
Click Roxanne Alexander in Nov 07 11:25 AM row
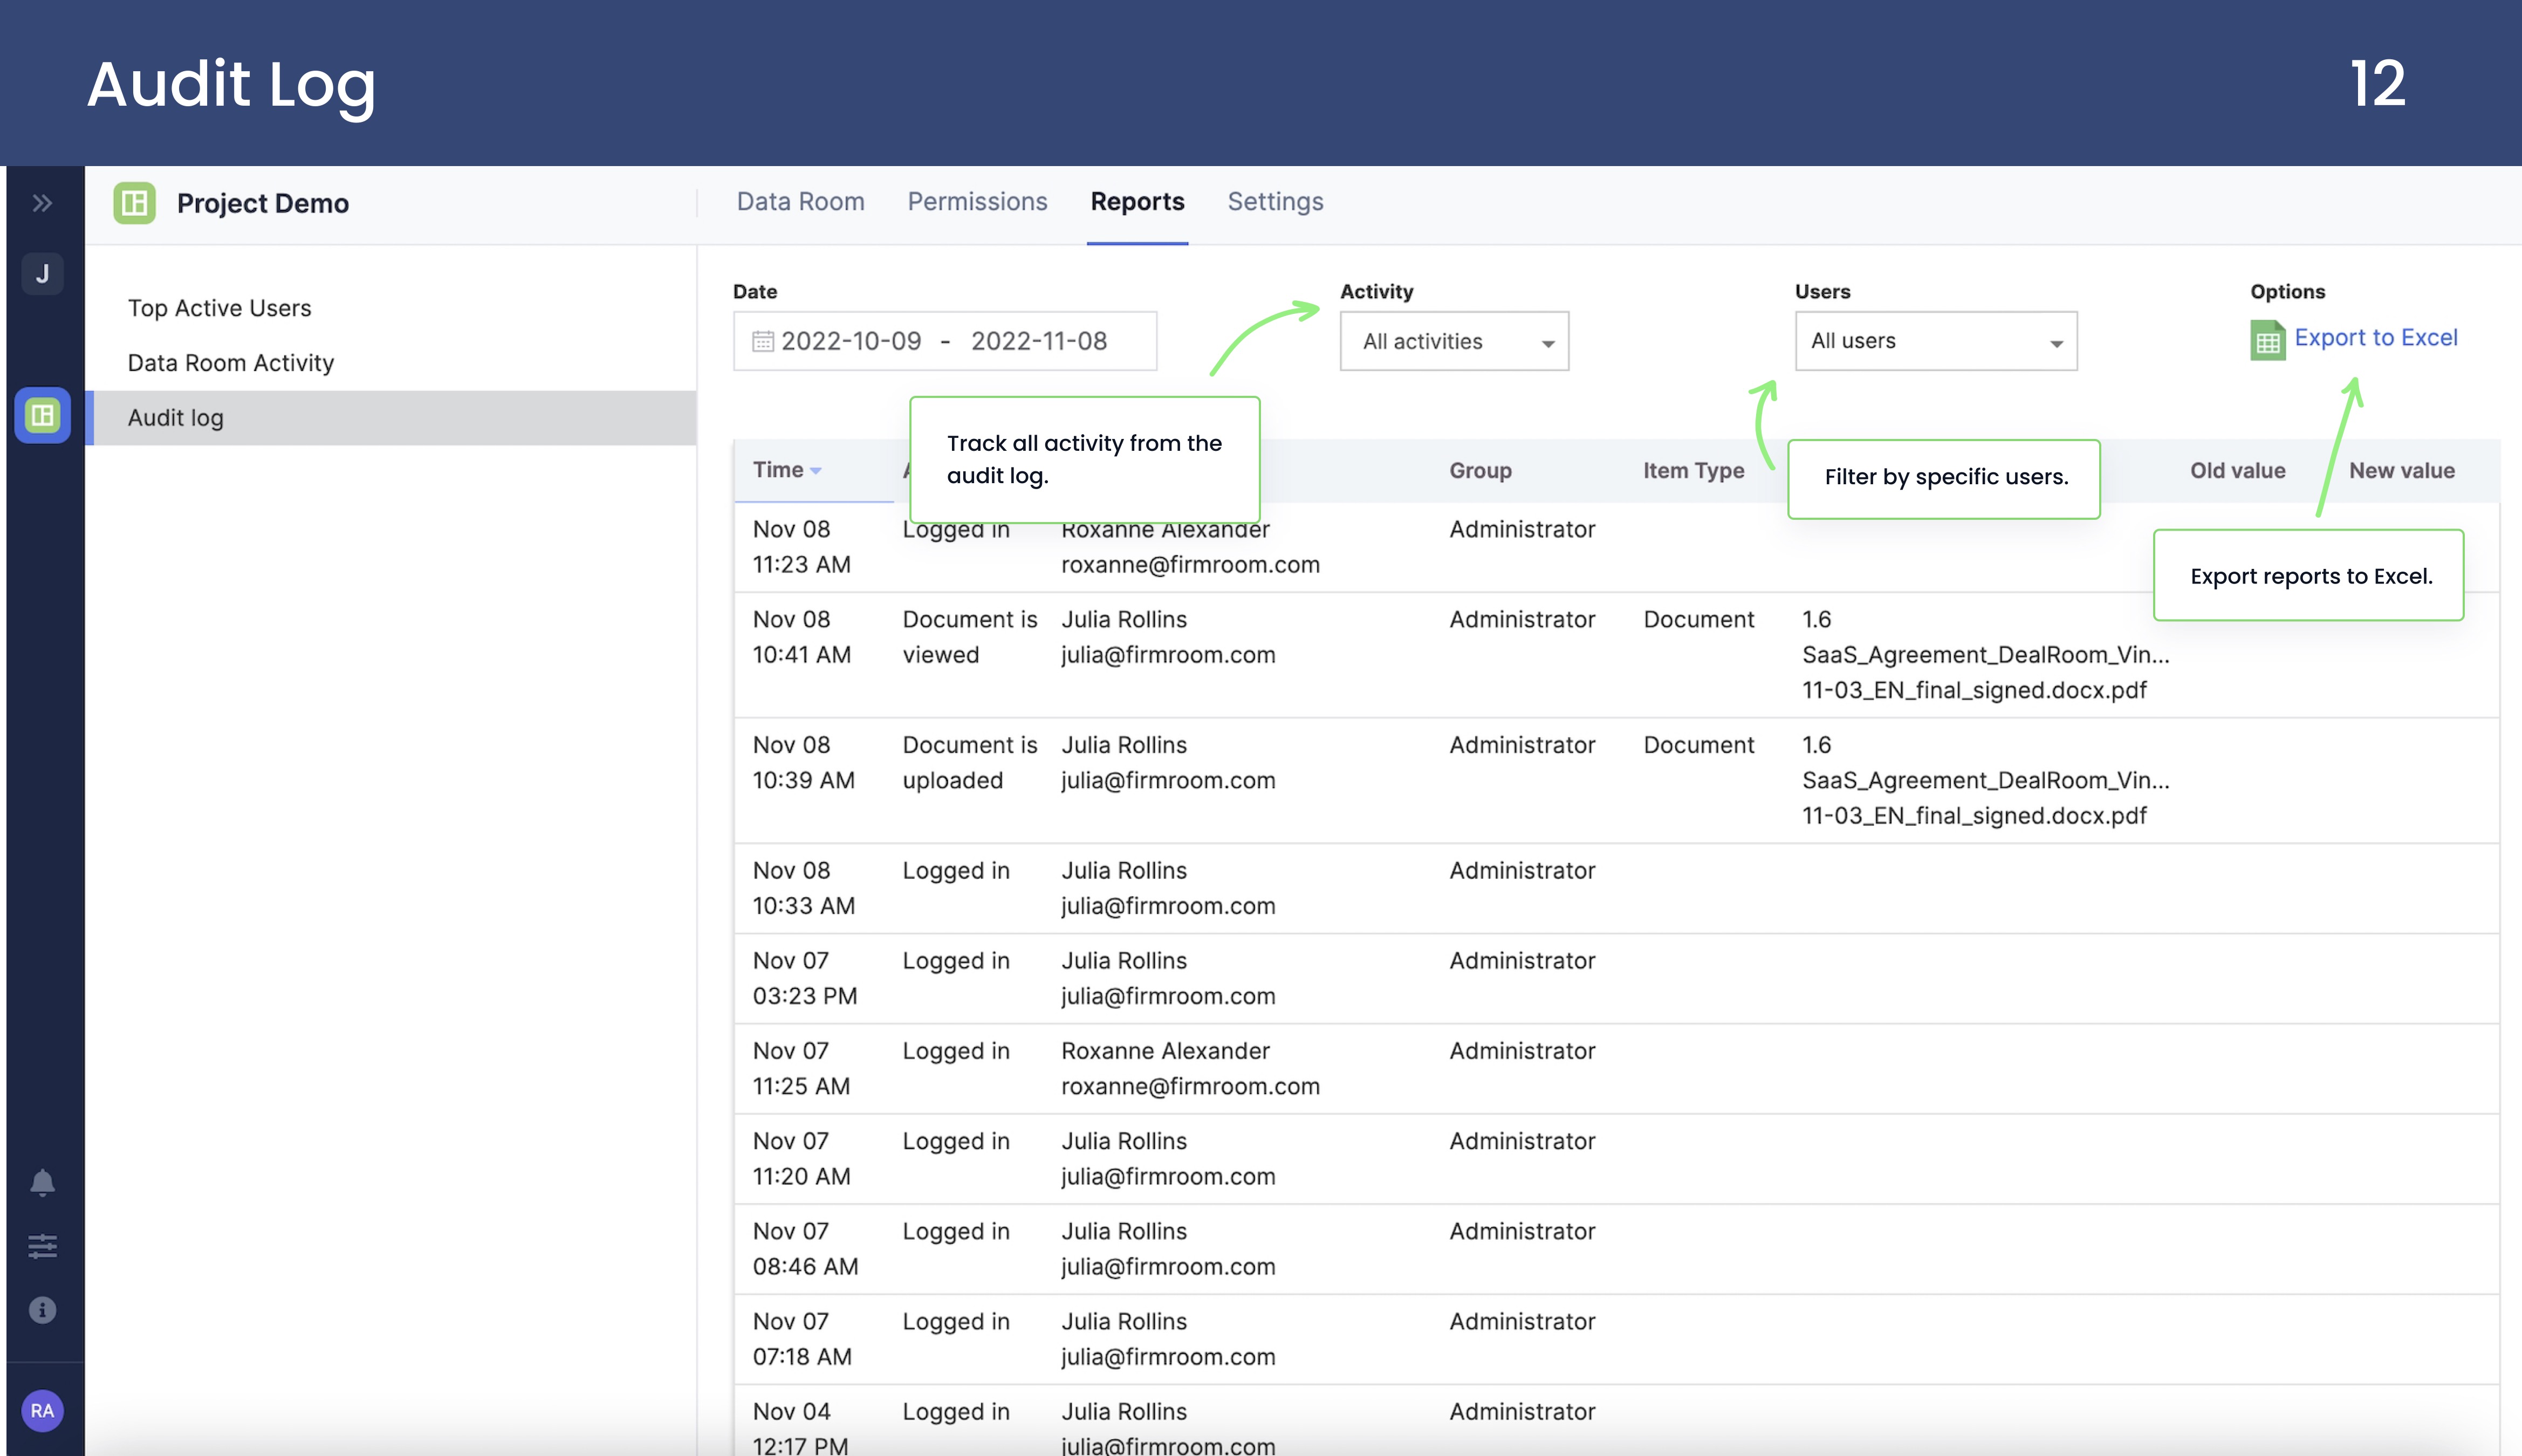[1165, 1051]
